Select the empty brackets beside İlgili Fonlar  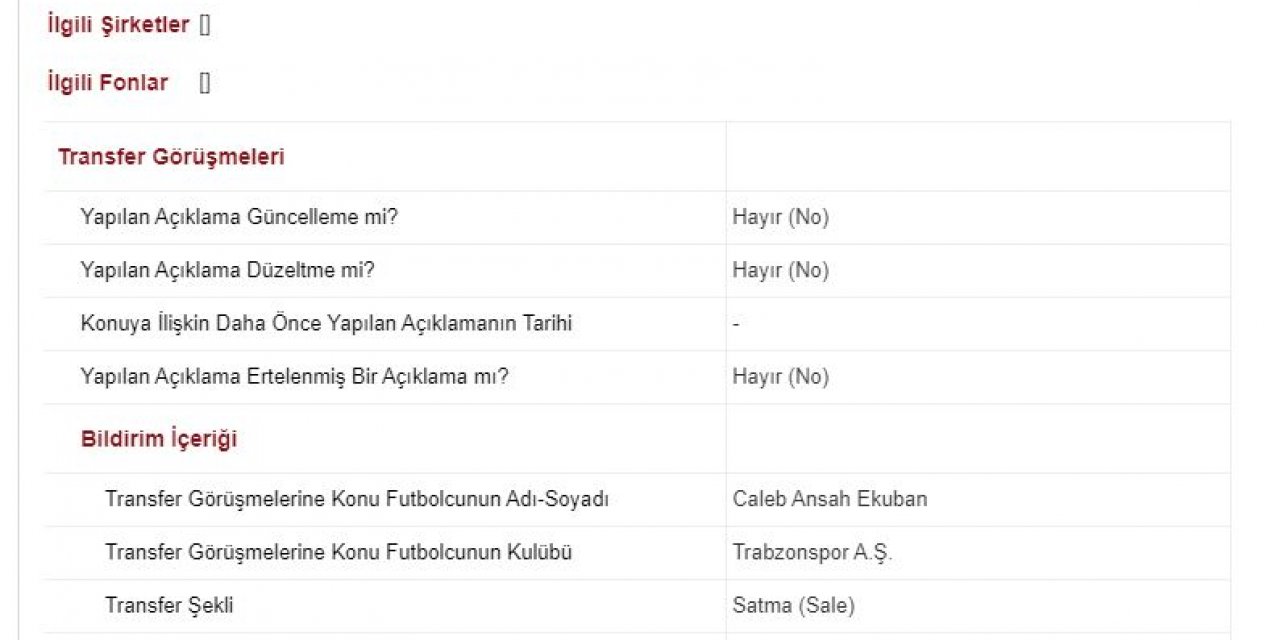coord(204,82)
